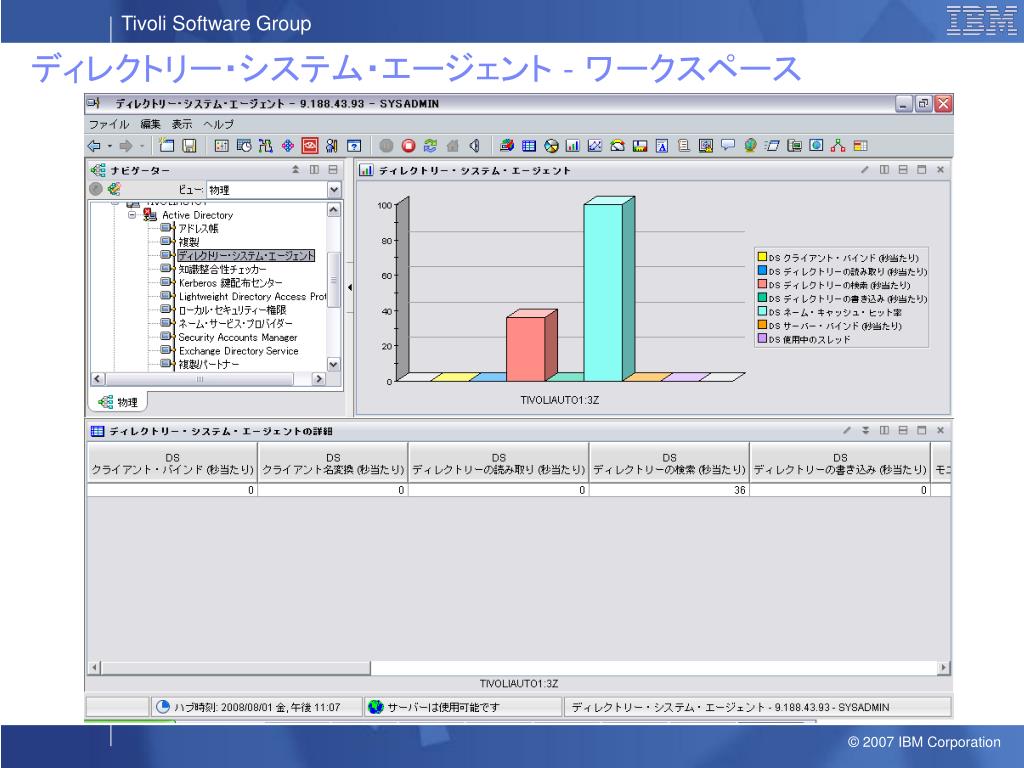1024x768 pixels.
Task: Refresh the workspace with the refresh icon
Action: click(x=430, y=146)
